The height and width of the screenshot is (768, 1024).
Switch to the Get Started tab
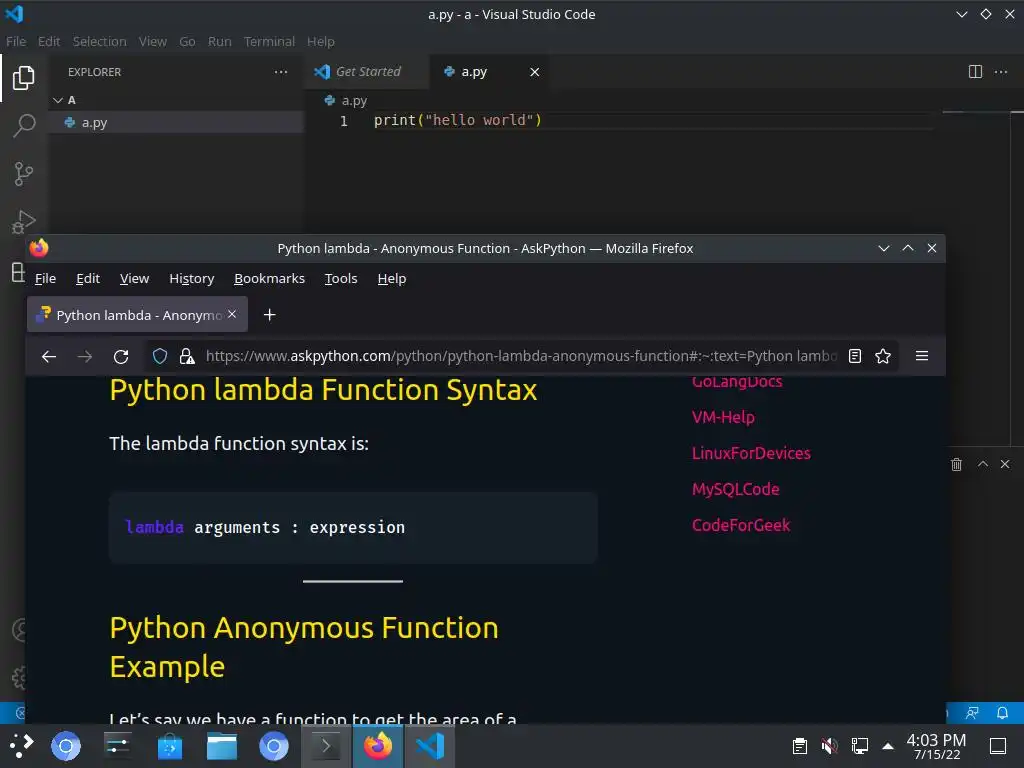click(x=366, y=72)
